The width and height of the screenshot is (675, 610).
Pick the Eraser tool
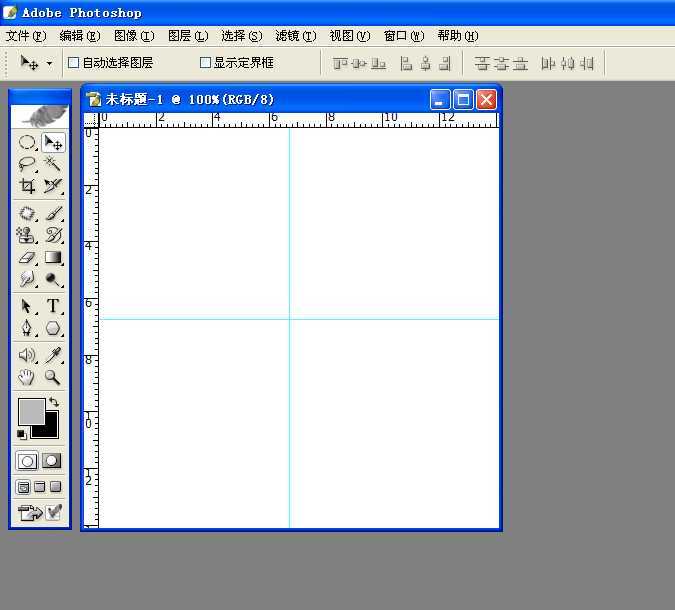tap(28, 258)
